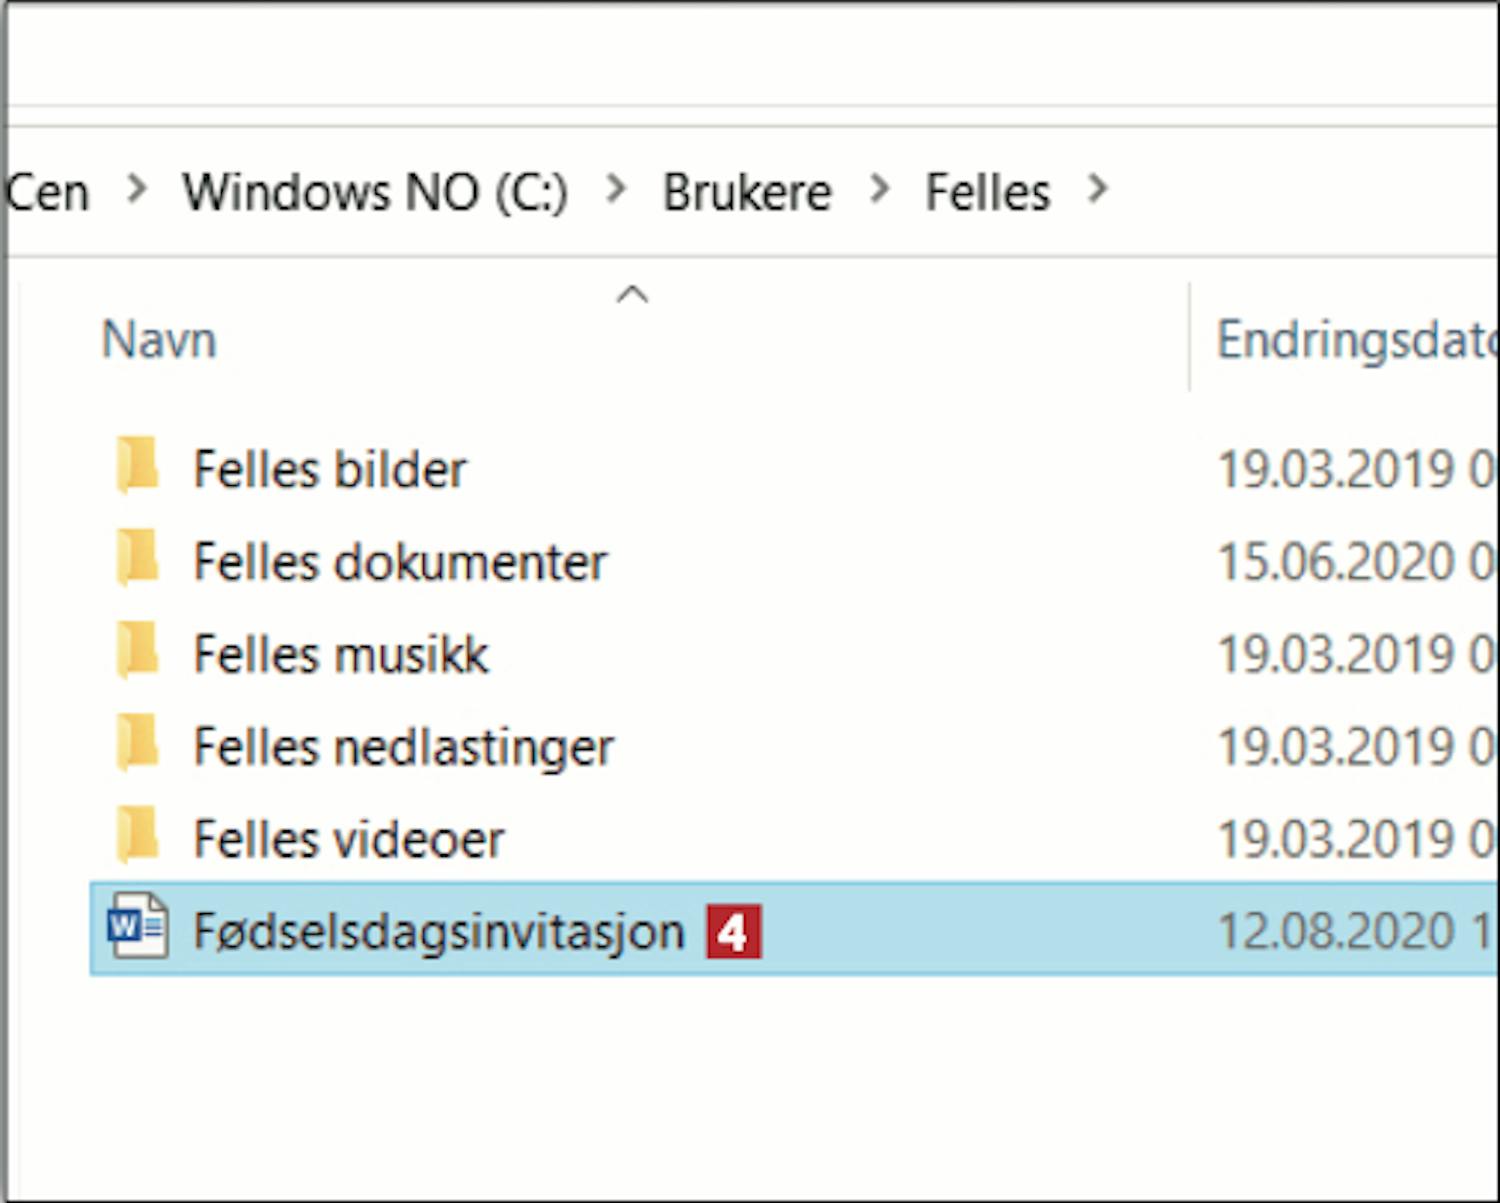
Task: Sort files by the Navn column
Action: (160, 340)
